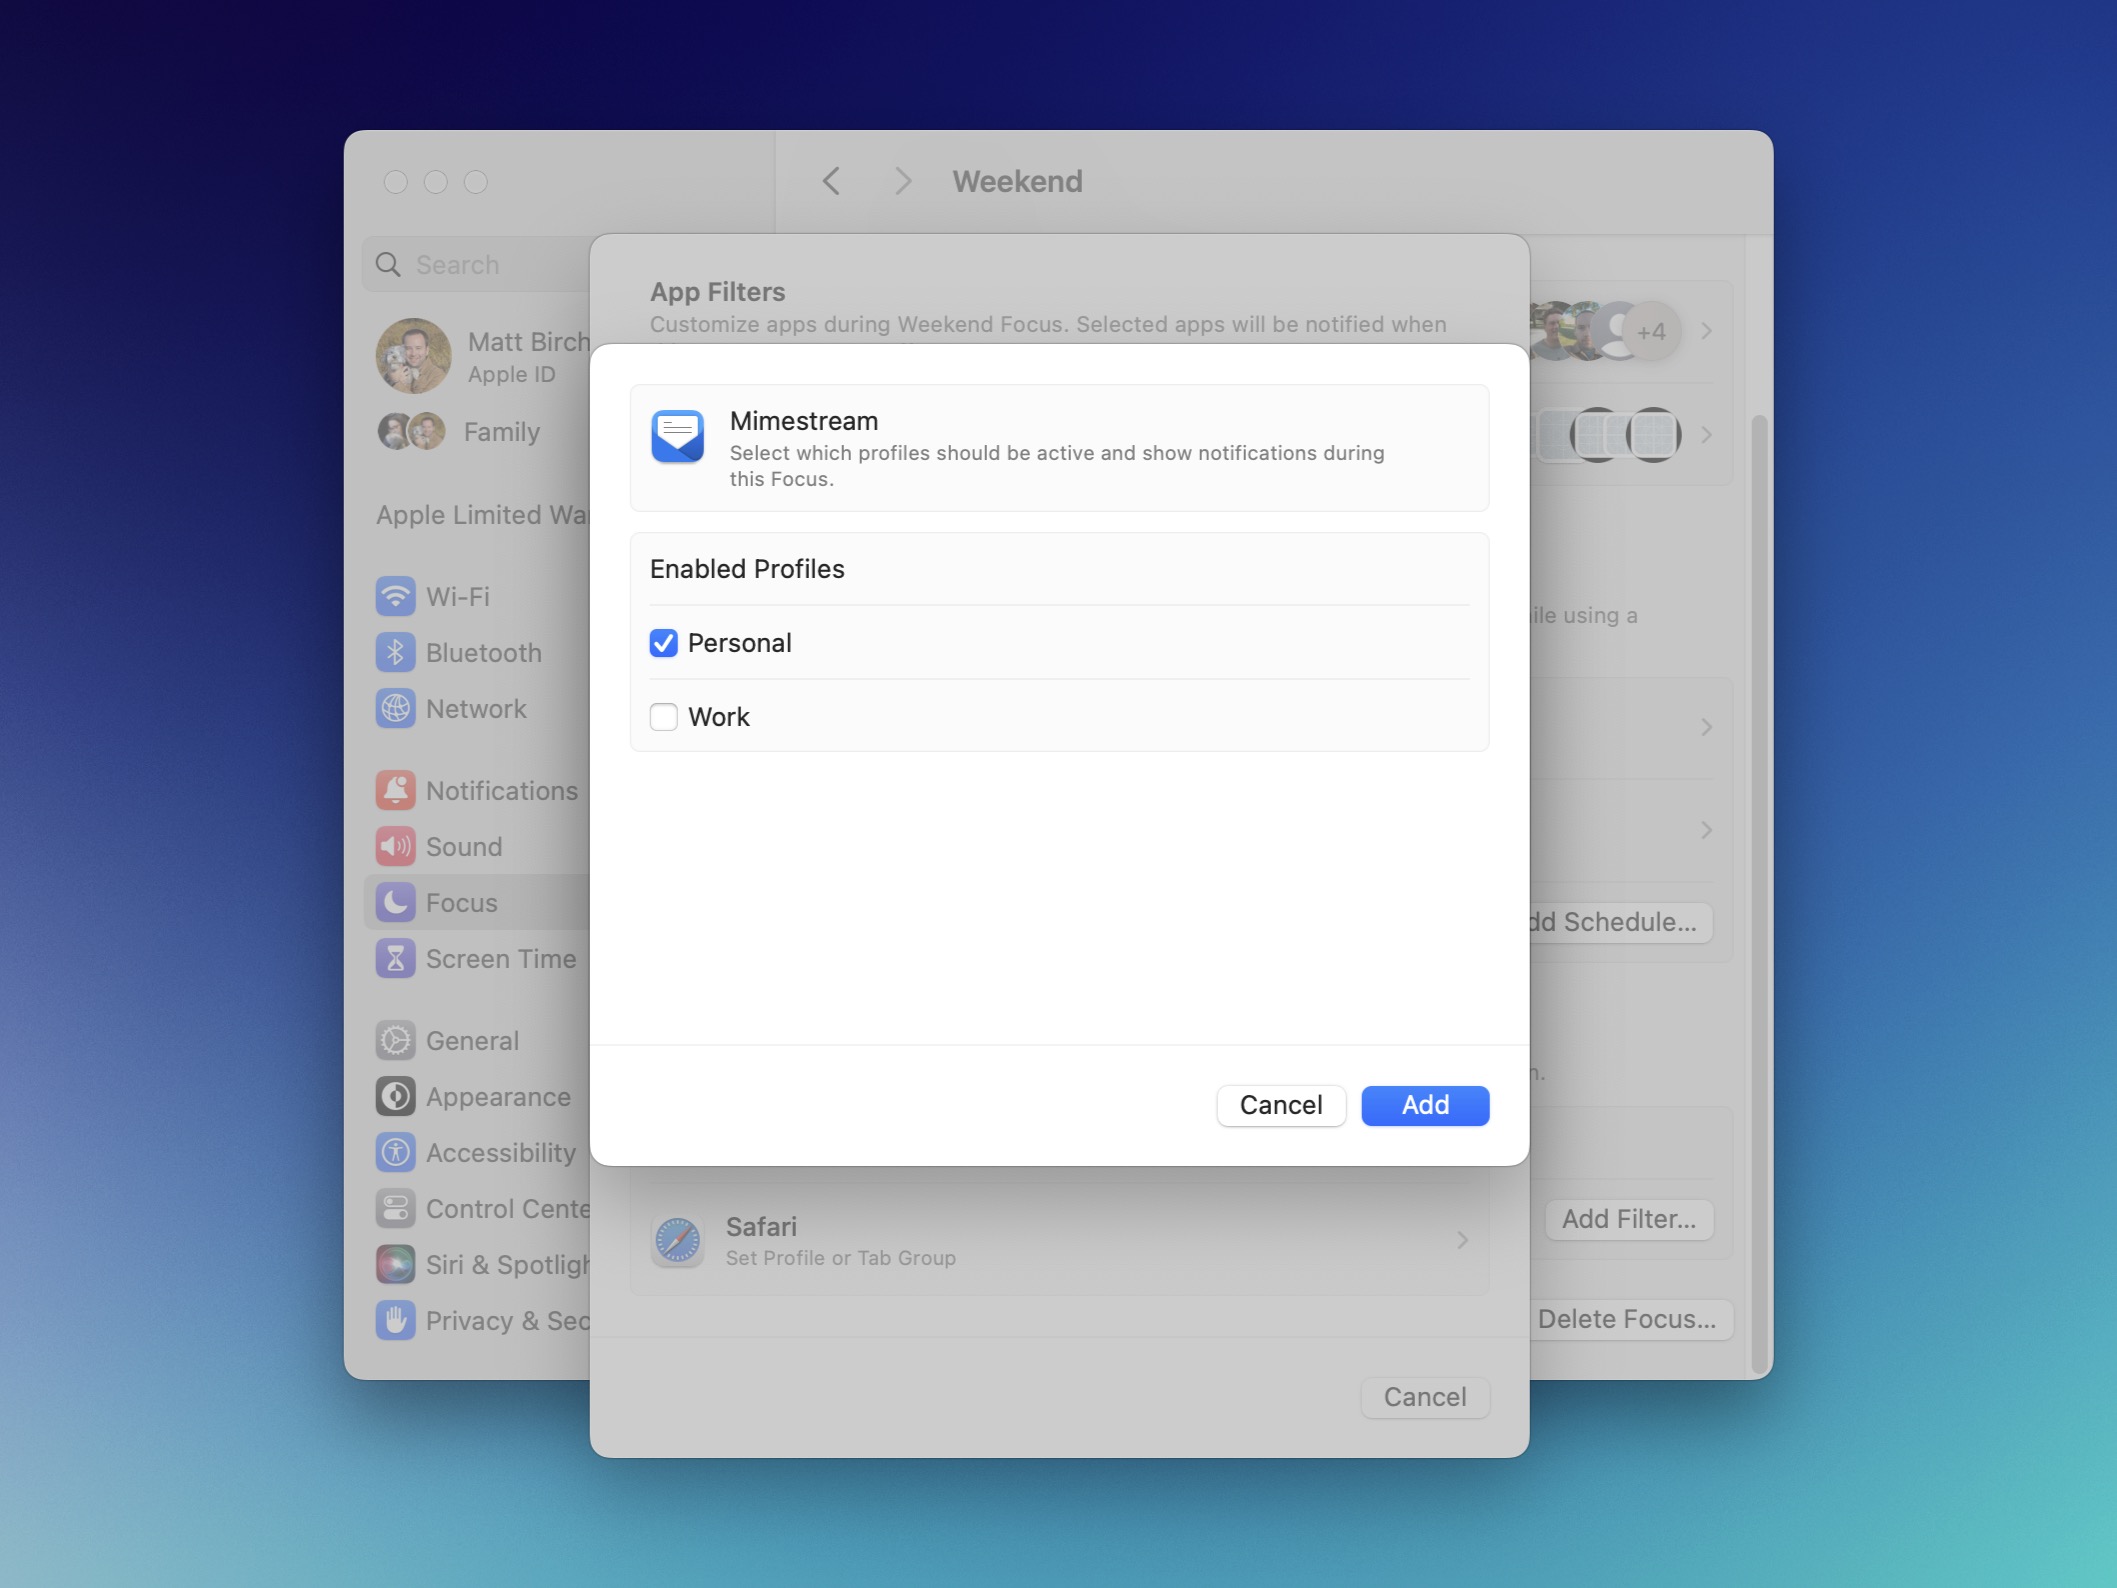
Task: Open the General gear icon
Action: (395, 1040)
